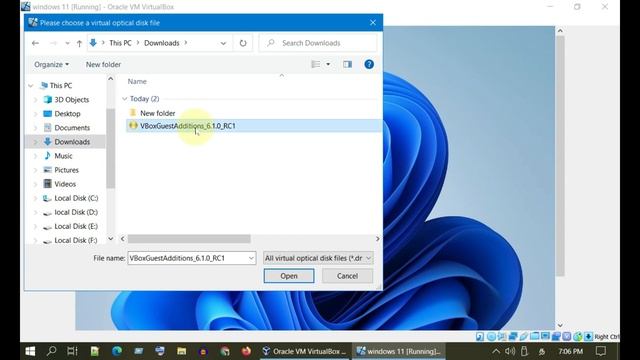
Task: Expand the Downloads tree node
Action: 36,142
